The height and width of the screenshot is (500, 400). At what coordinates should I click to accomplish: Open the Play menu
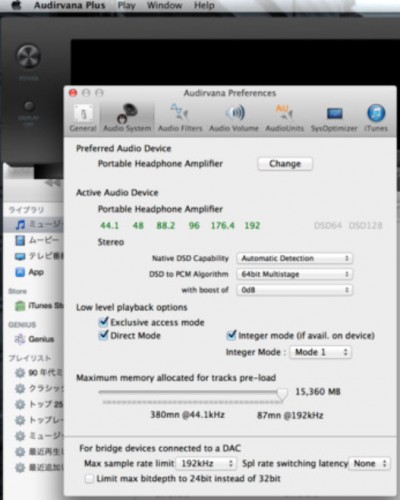pyautogui.click(x=126, y=5)
